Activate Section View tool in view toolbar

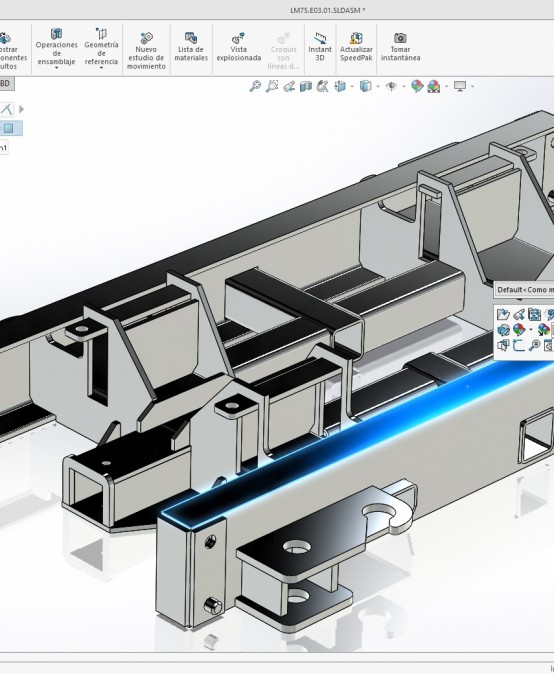(x=306, y=86)
